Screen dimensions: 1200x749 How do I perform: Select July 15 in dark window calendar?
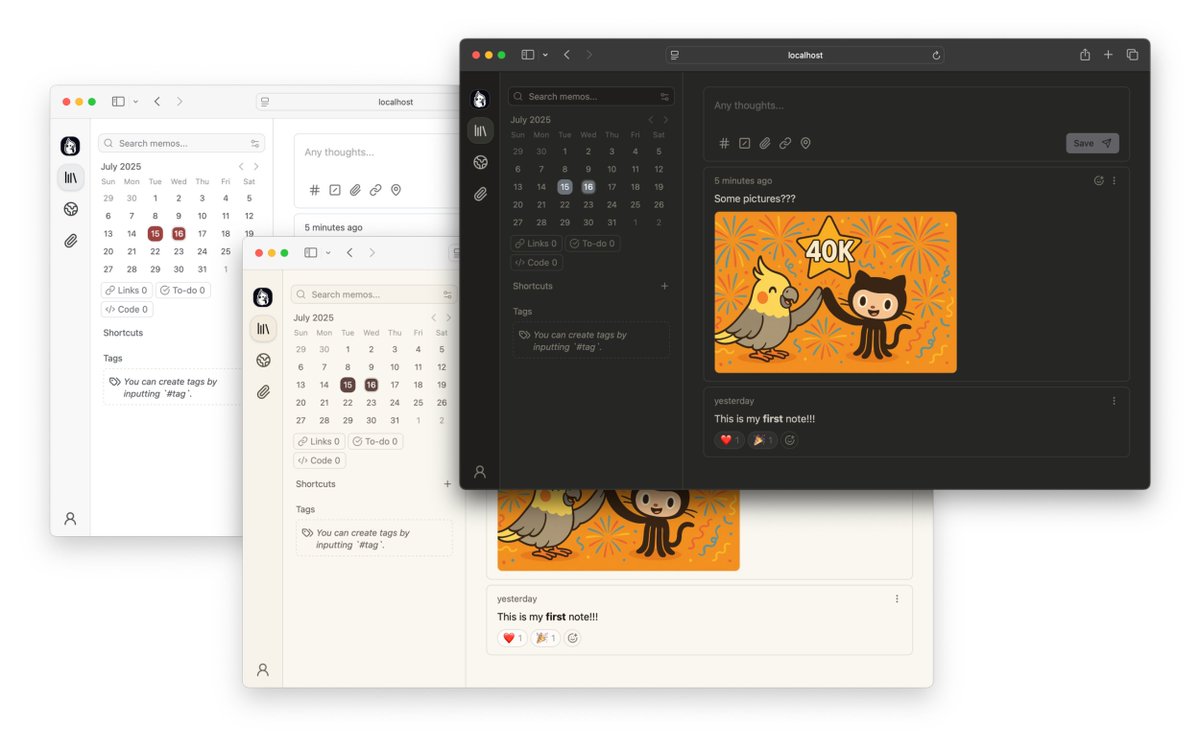coord(565,187)
